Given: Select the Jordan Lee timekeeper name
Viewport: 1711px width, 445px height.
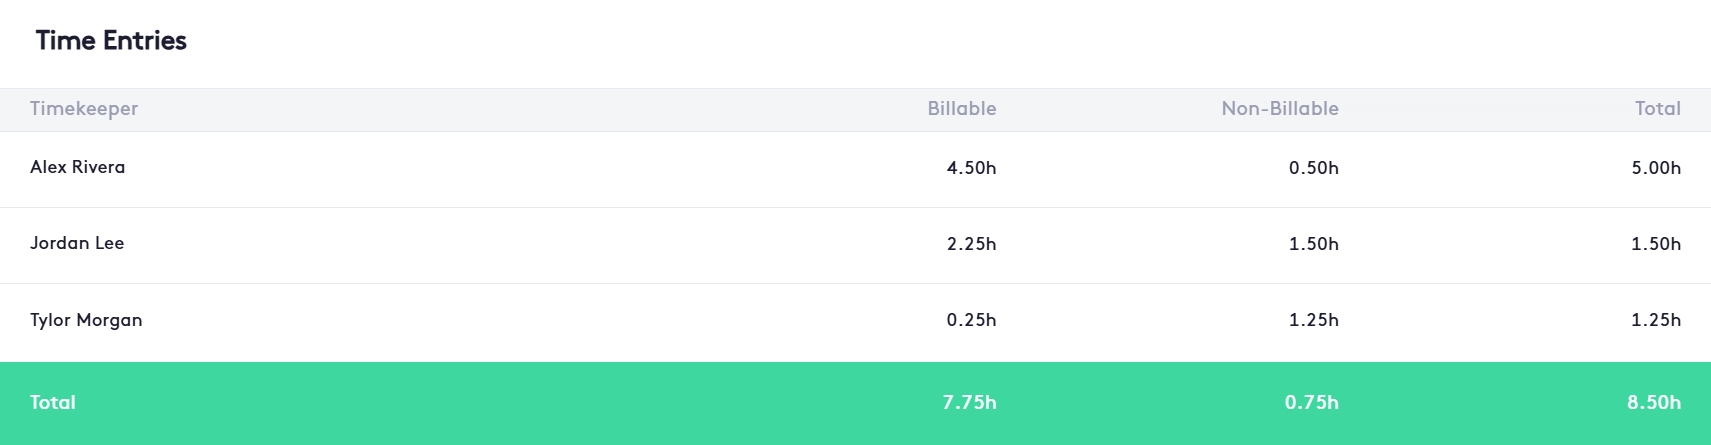Looking at the screenshot, I should point(77,243).
